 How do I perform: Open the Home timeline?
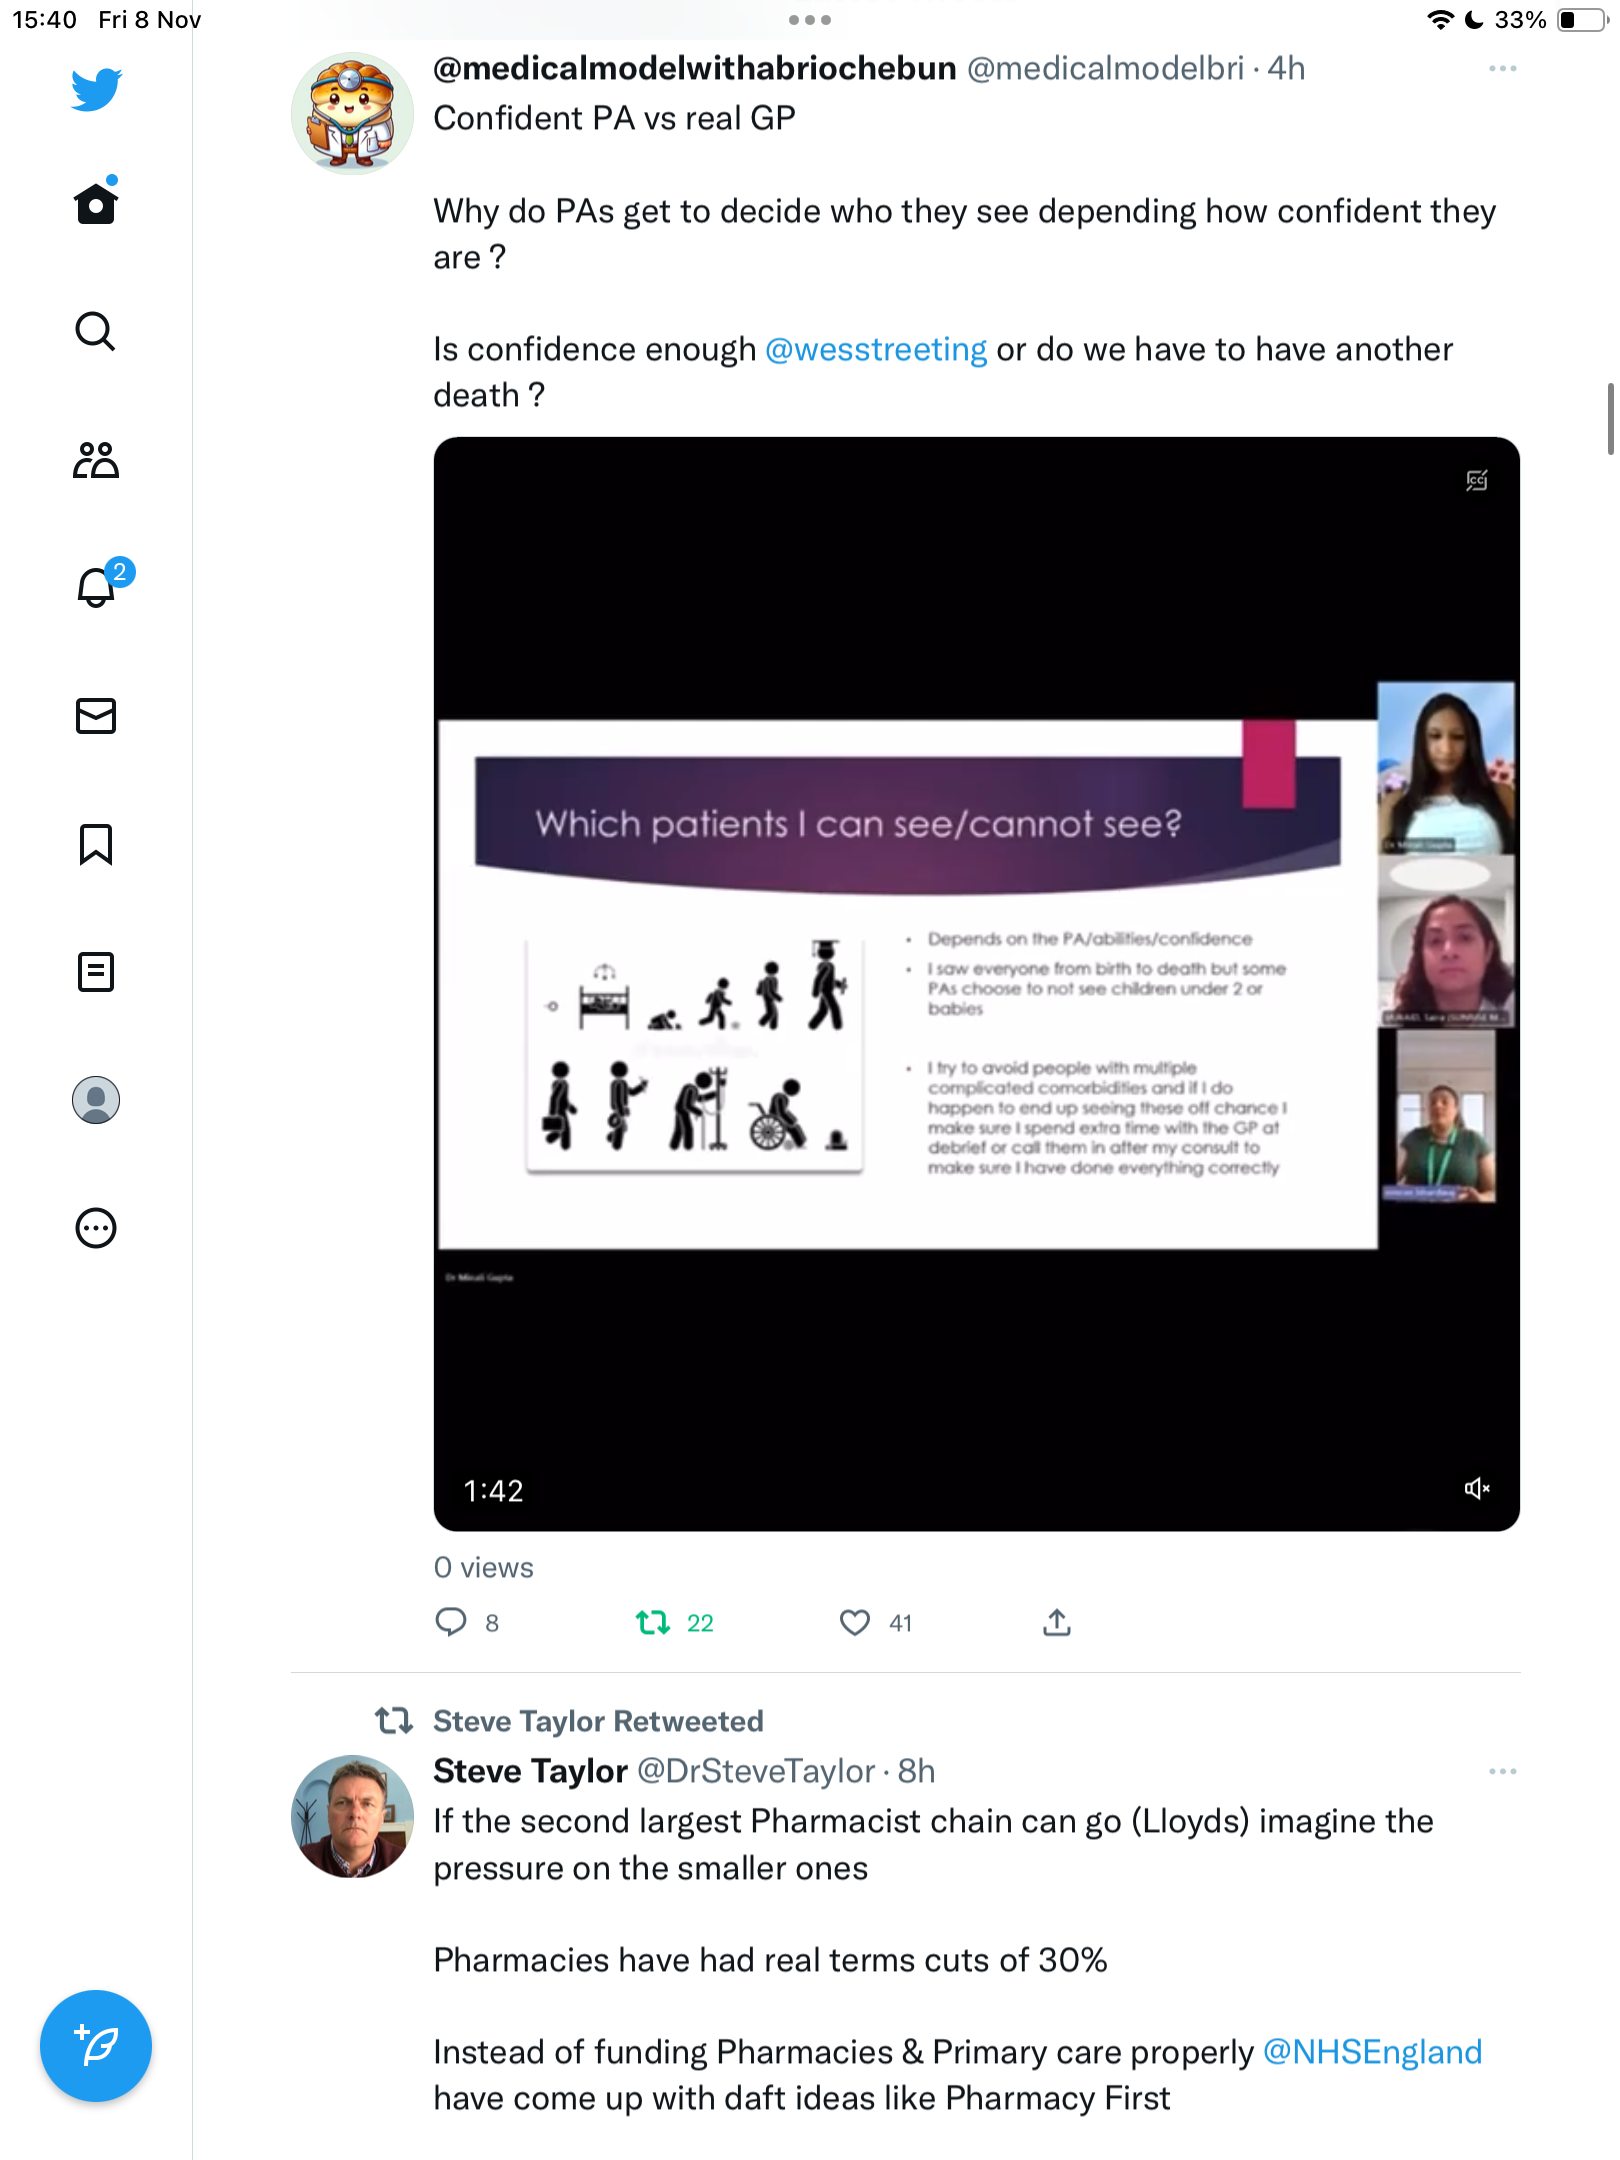coord(96,203)
